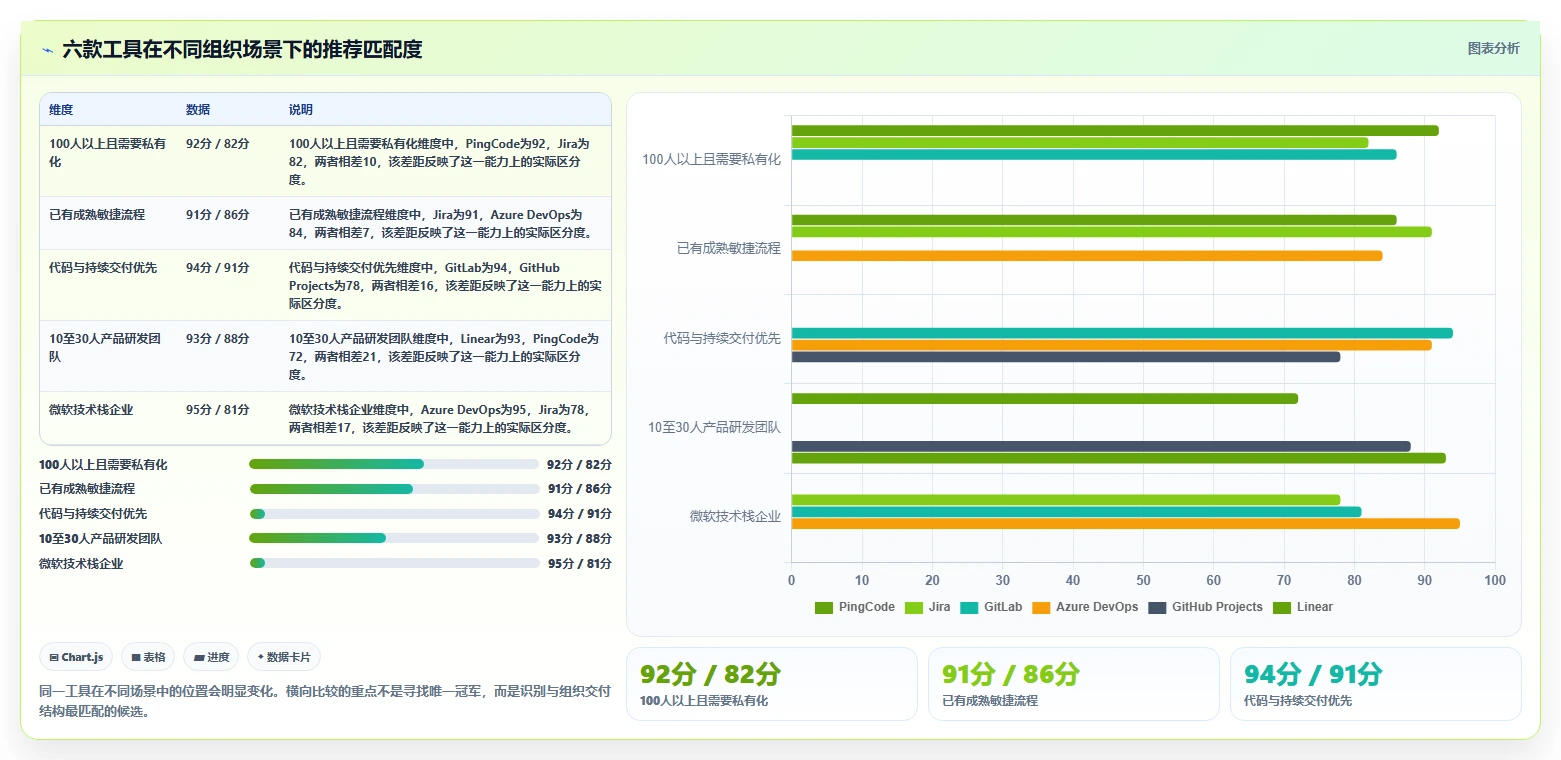Click the Chart.js chip icon
1561x760 pixels.
click(x=54, y=657)
